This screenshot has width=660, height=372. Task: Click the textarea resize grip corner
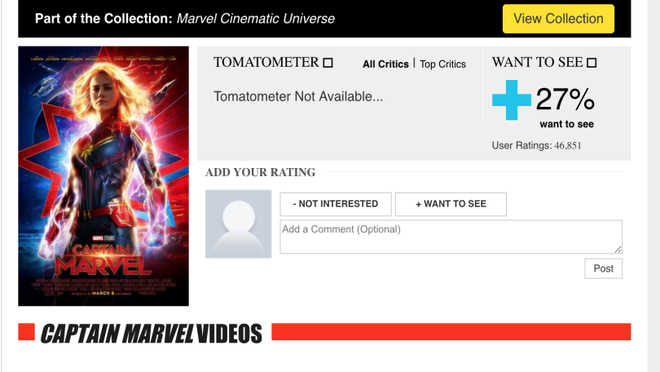618,250
